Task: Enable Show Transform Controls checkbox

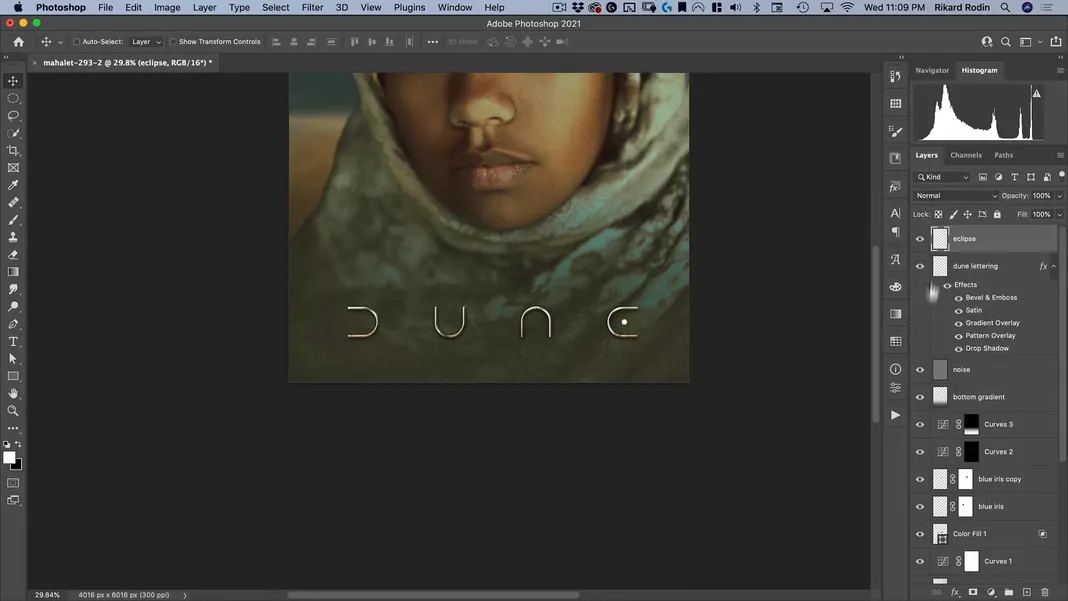Action: coord(173,42)
